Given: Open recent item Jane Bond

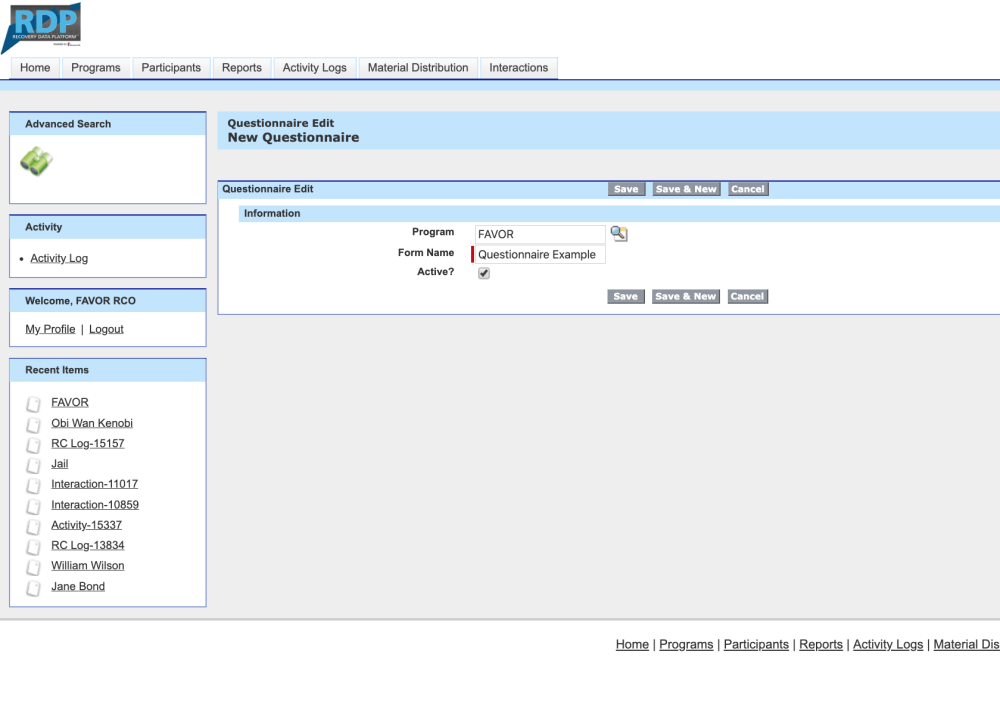Looking at the screenshot, I should [x=78, y=586].
